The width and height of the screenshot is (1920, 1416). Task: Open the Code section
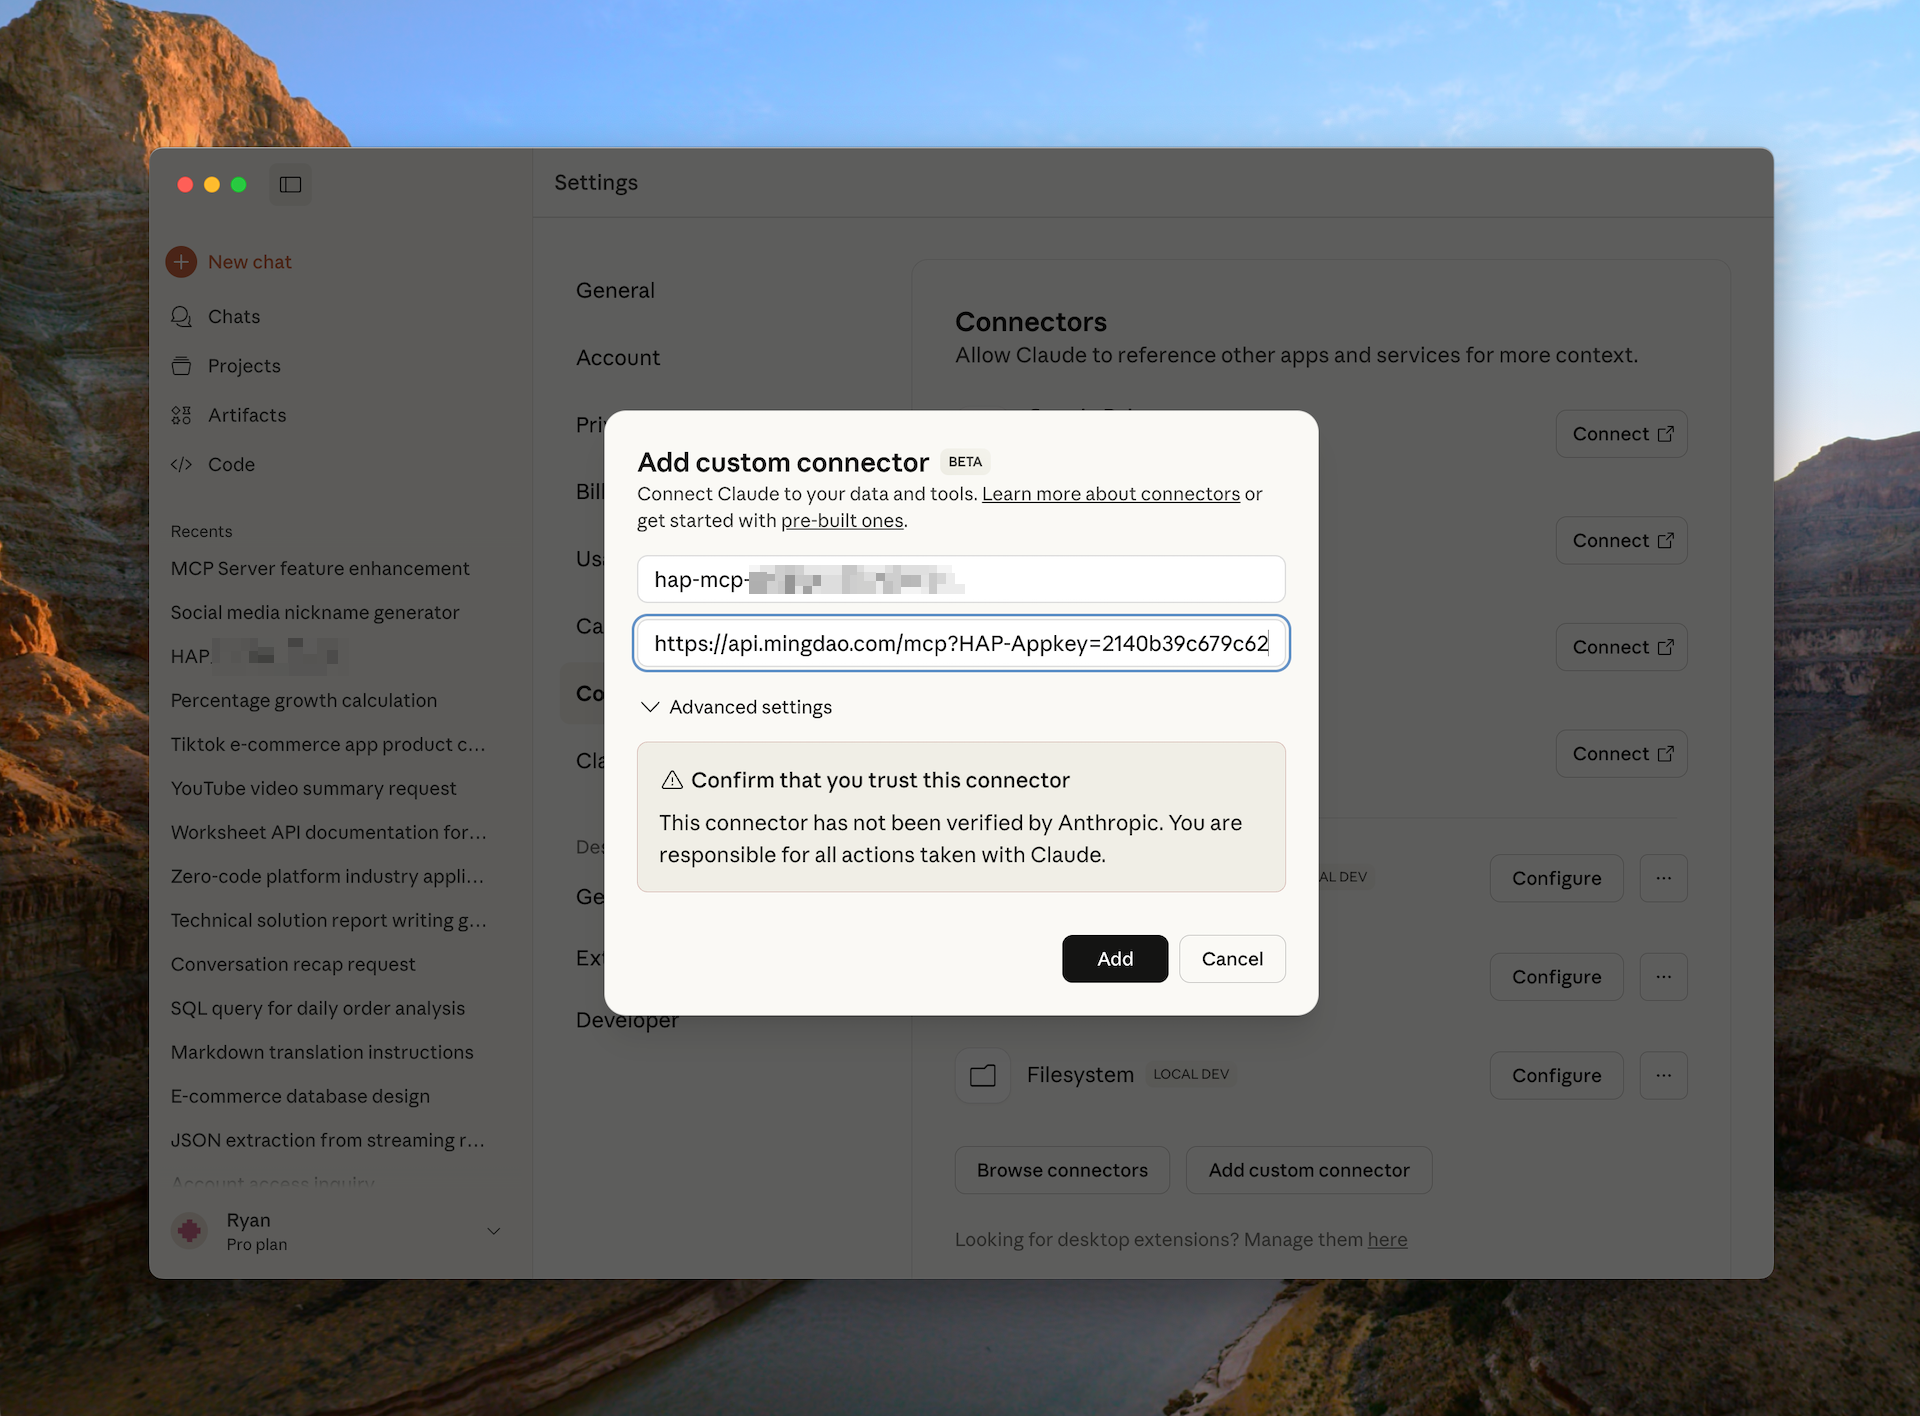pyautogui.click(x=231, y=464)
